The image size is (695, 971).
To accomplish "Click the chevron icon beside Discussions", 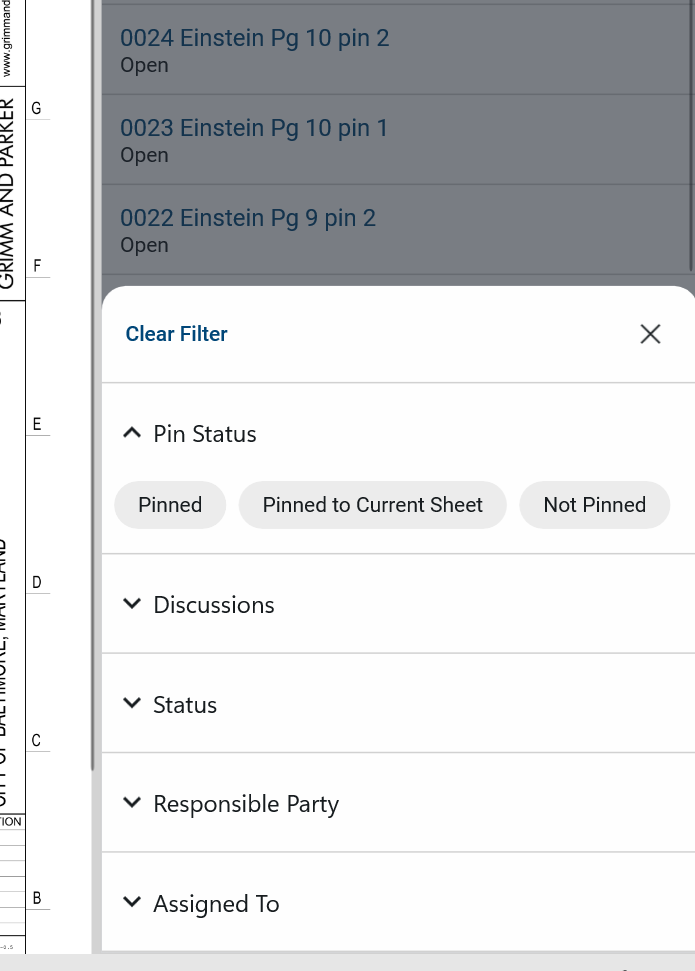I will 132,604.
